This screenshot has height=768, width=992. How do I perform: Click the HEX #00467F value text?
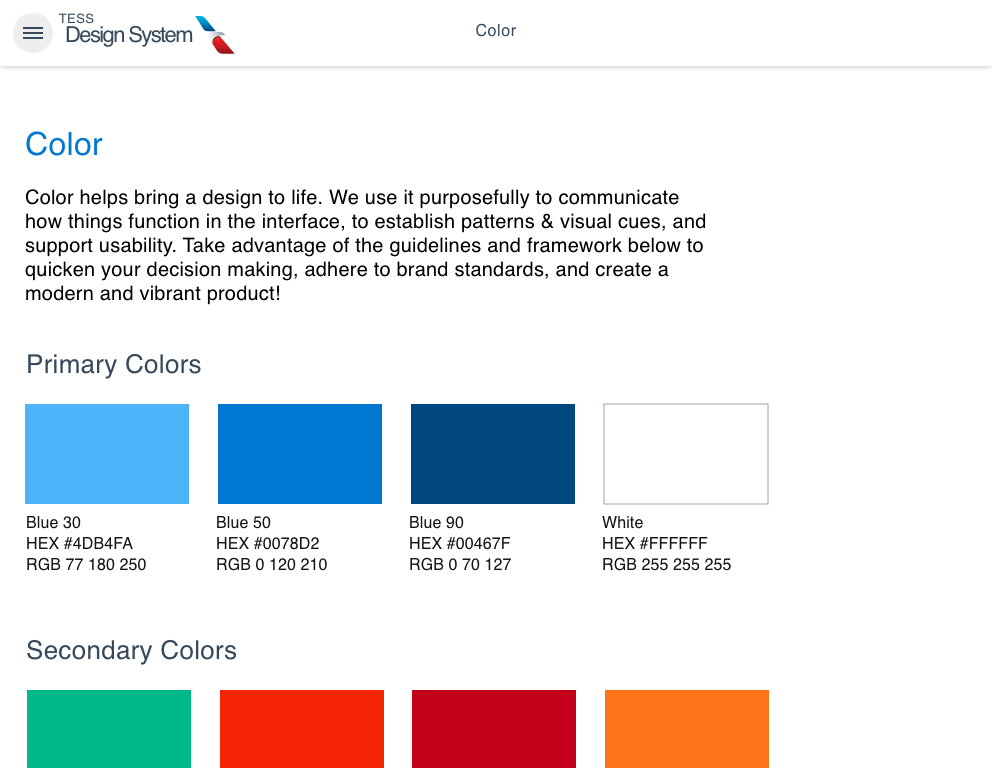tap(460, 543)
